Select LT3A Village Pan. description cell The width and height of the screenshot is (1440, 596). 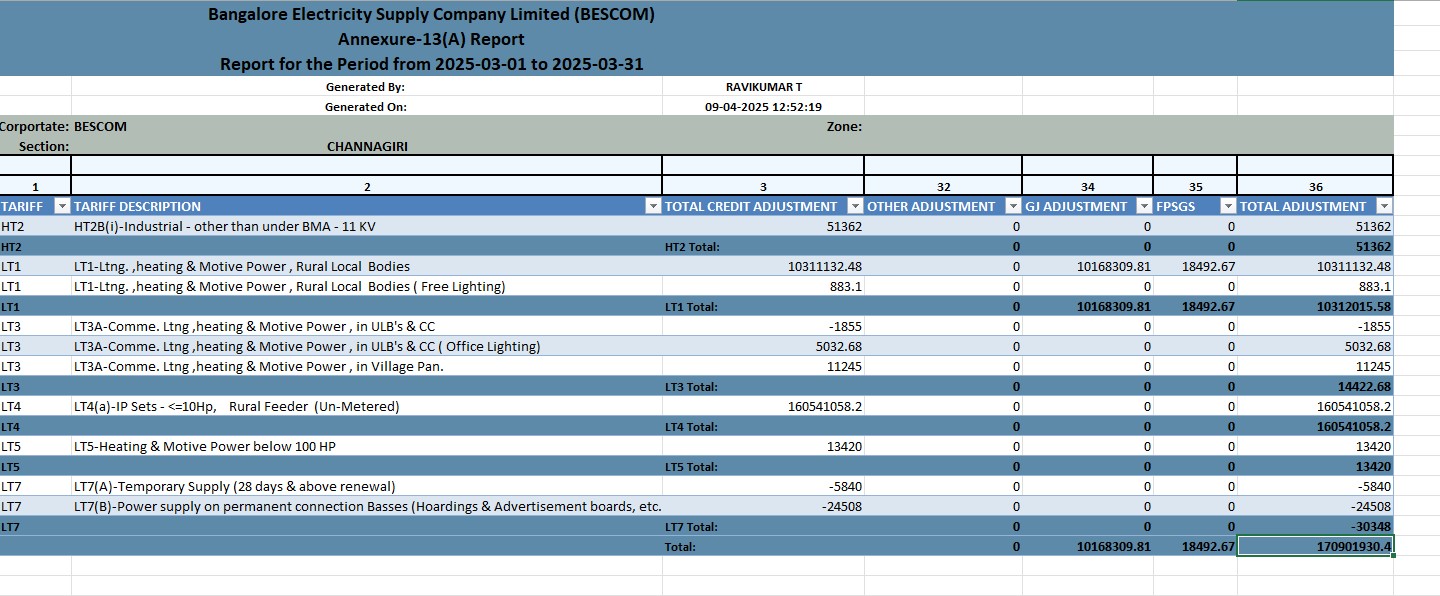(x=367, y=366)
